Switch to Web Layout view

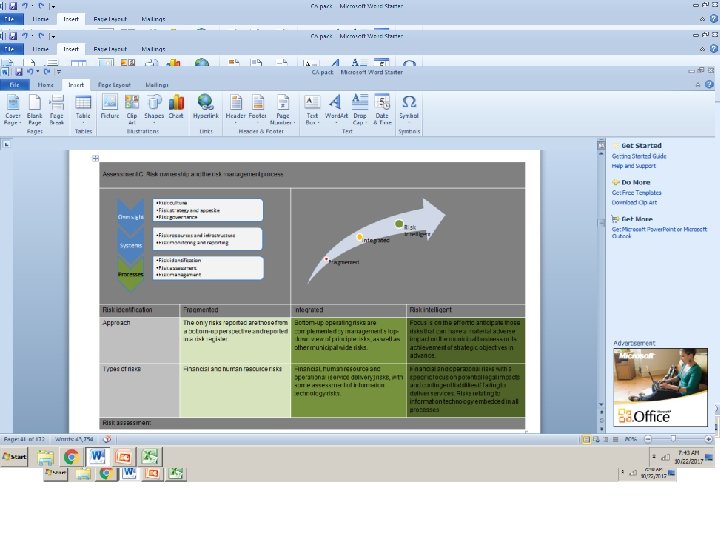(606, 439)
